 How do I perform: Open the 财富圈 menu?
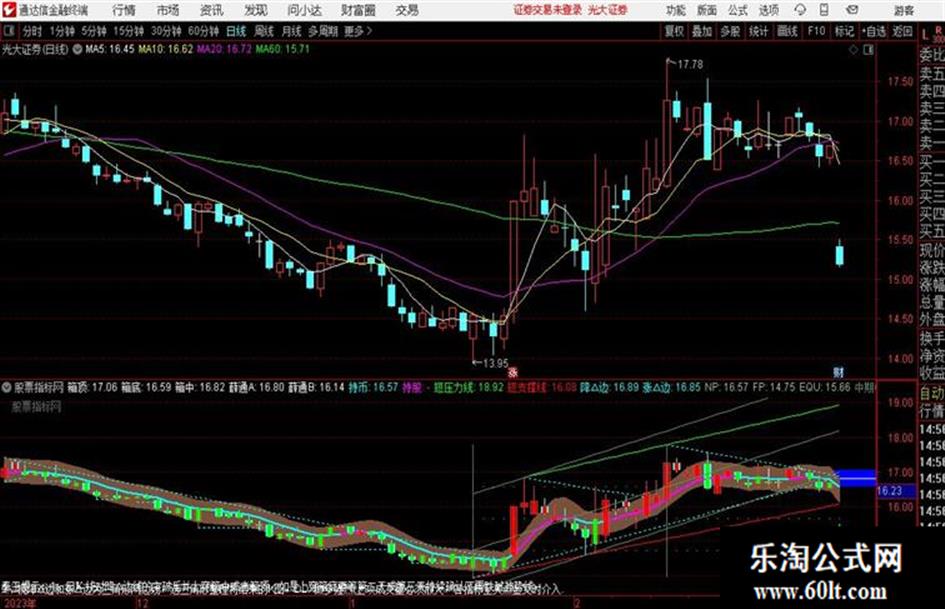coord(358,10)
